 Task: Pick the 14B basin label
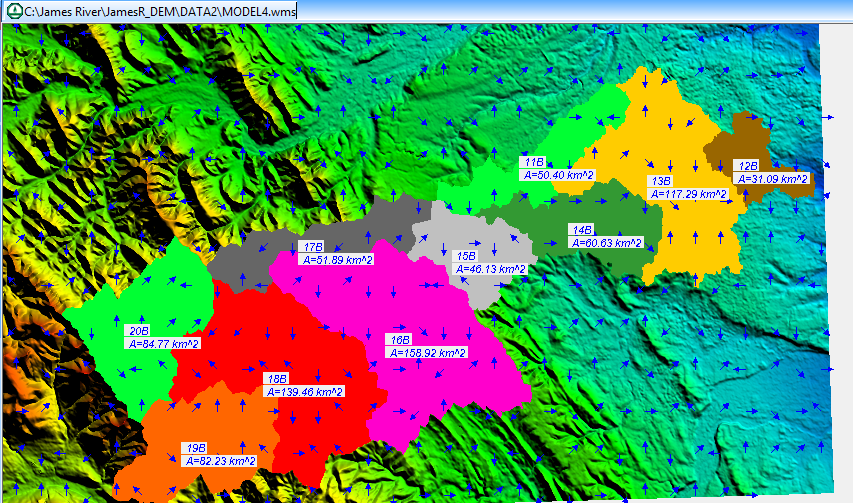pyautogui.click(x=583, y=230)
